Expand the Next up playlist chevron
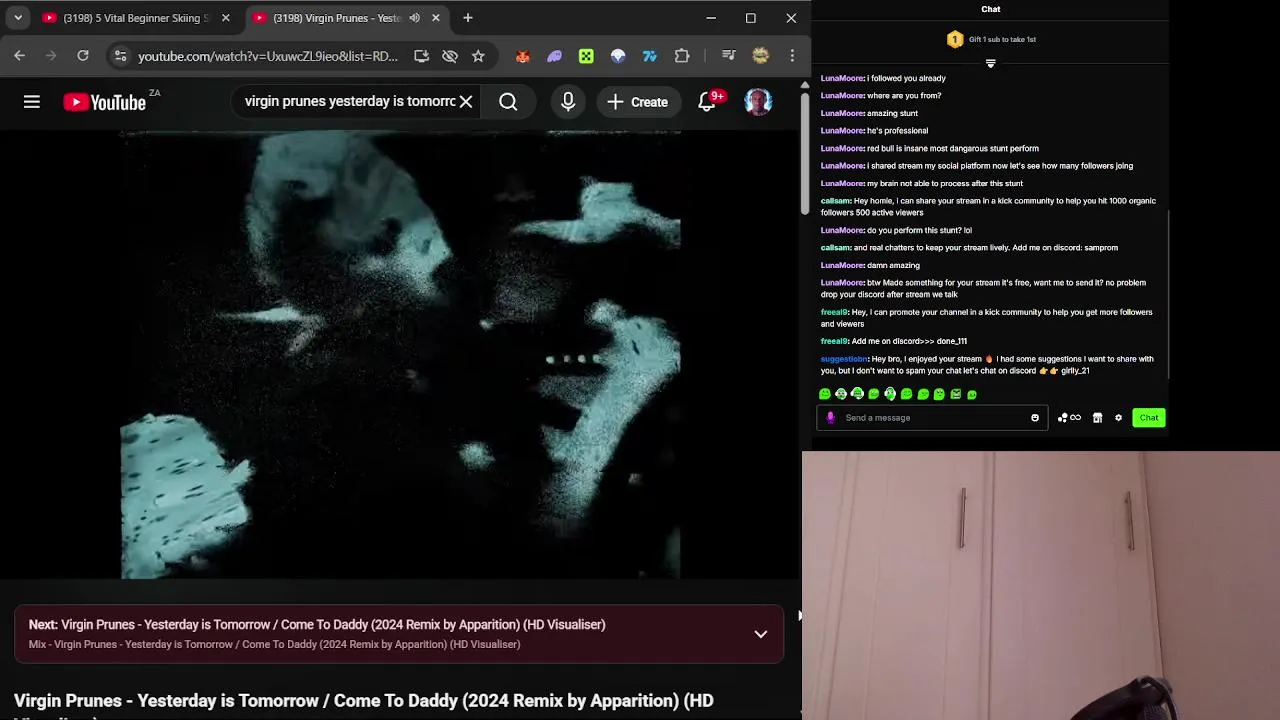 click(x=761, y=634)
